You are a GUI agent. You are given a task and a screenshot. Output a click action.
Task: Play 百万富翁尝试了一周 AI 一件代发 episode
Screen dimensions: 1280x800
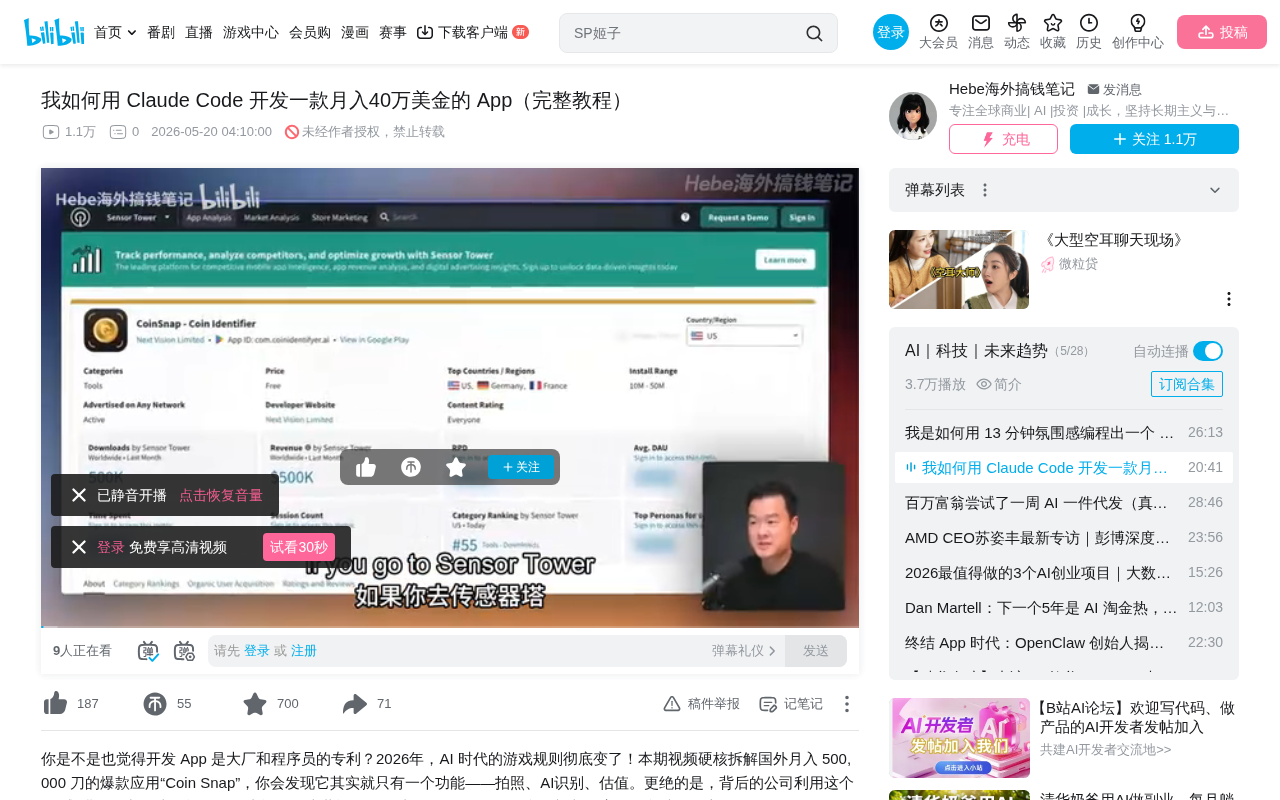pyautogui.click(x=1064, y=503)
